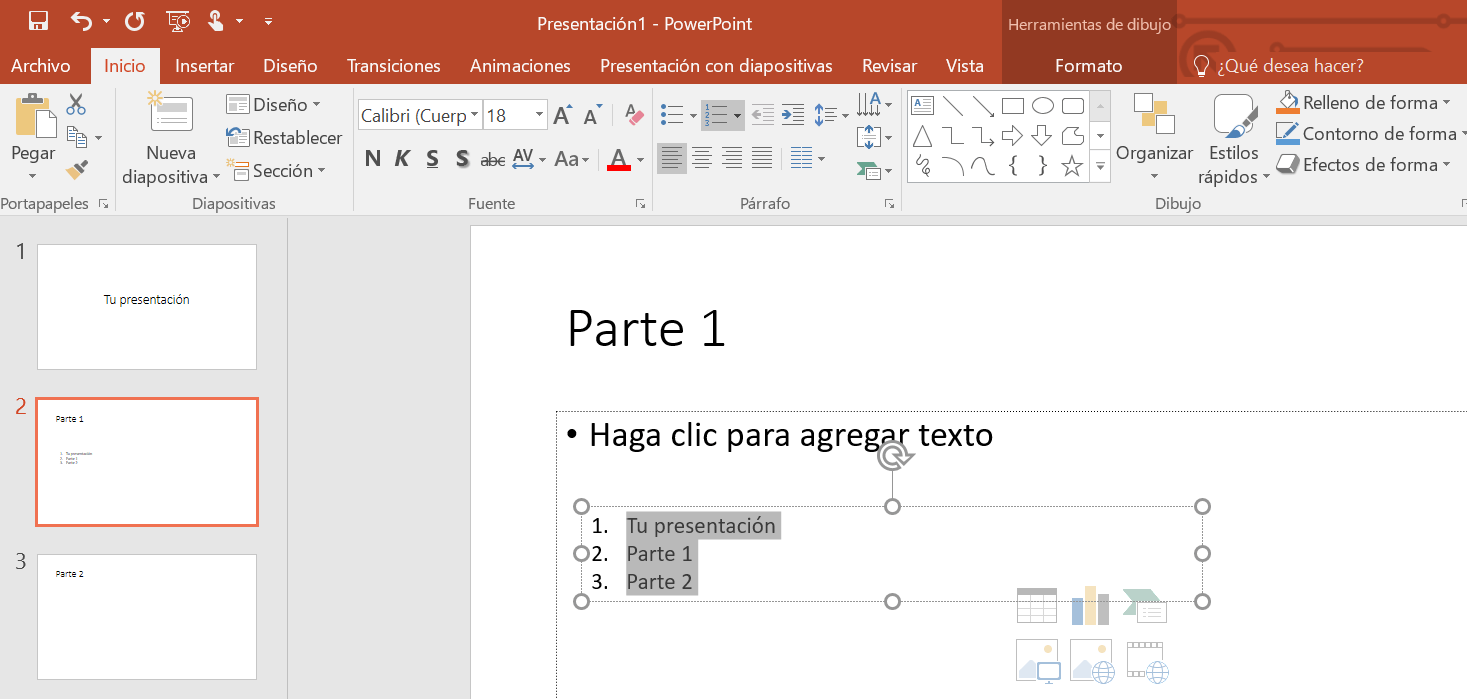This screenshot has width=1467, height=699.
Task: Increase font size with large A
Action: tap(563, 116)
